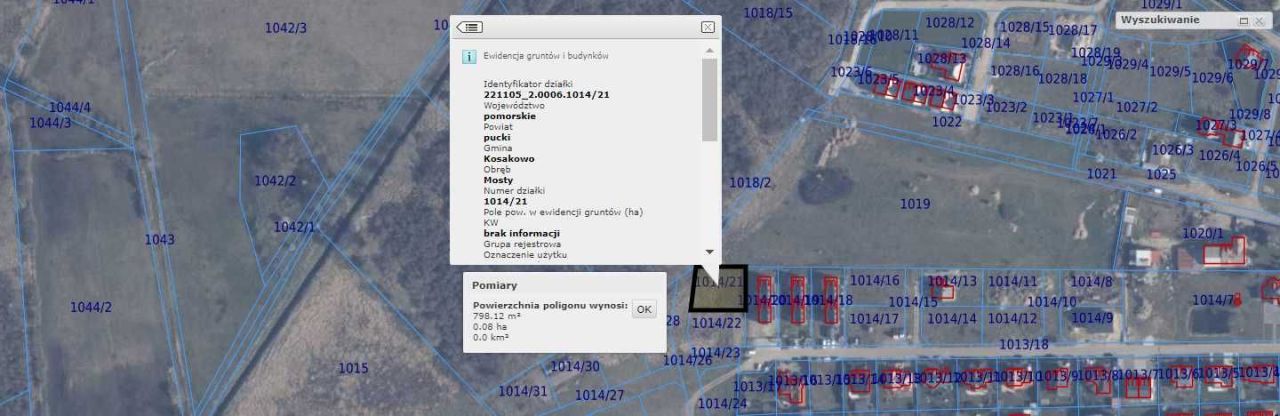Image resolution: width=1280 pixels, height=416 pixels.
Task: Select parcel identifier 221105_2.0006.1014/21 text
Action: click(x=546, y=94)
